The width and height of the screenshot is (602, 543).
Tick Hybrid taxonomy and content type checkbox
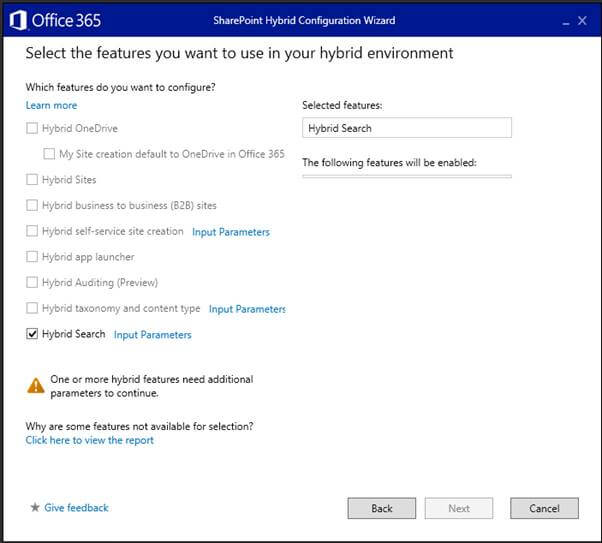click(x=32, y=308)
